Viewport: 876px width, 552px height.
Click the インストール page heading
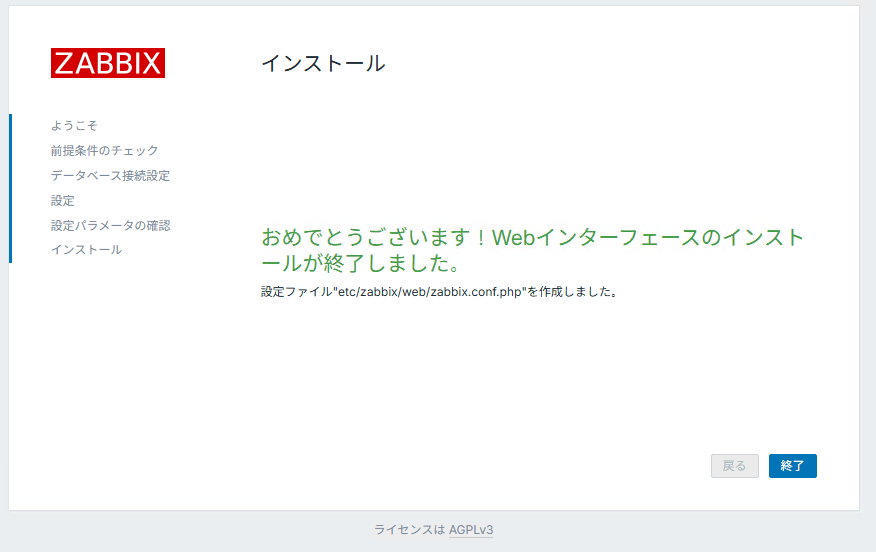[x=323, y=63]
